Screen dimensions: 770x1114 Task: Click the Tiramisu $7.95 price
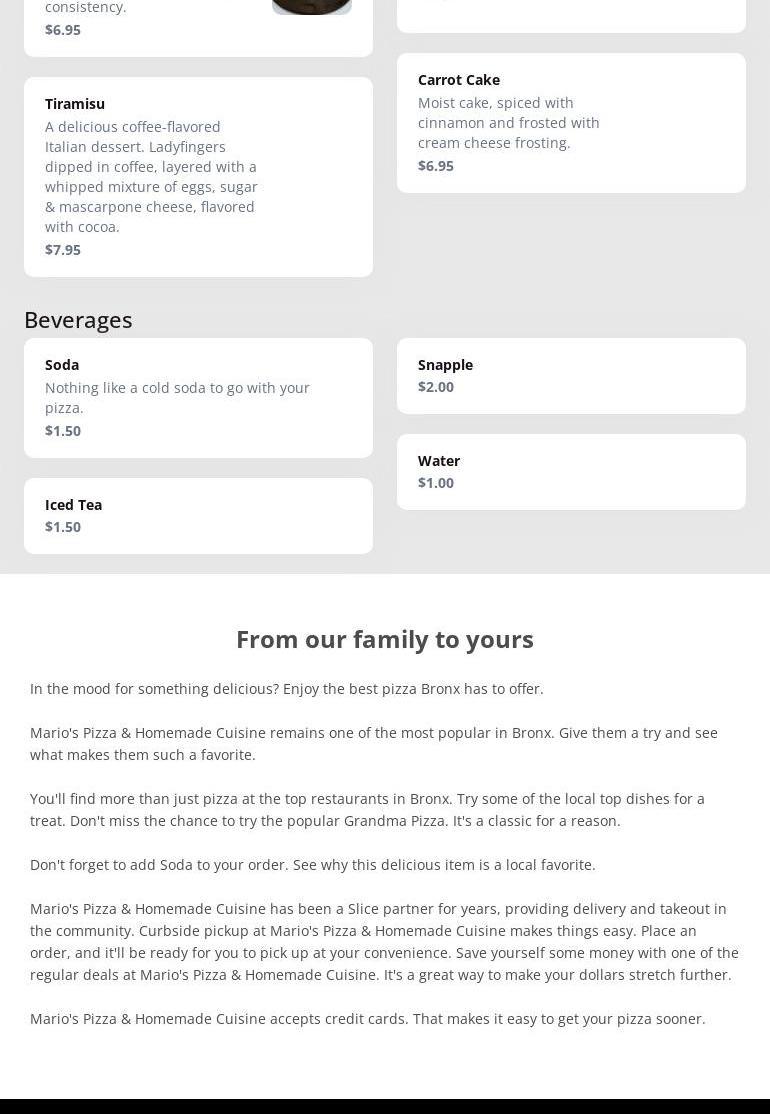pos(63,250)
